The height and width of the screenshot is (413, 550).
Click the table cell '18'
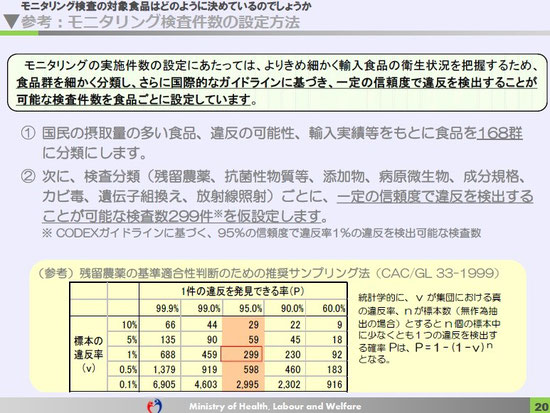tap(337, 340)
